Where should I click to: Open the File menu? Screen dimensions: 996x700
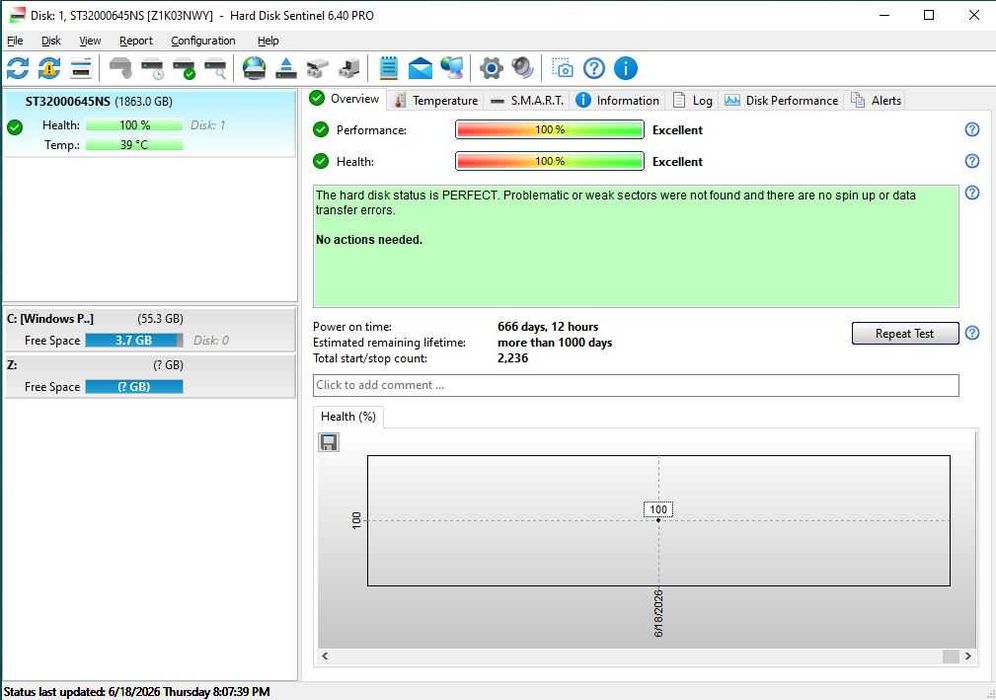[x=15, y=41]
